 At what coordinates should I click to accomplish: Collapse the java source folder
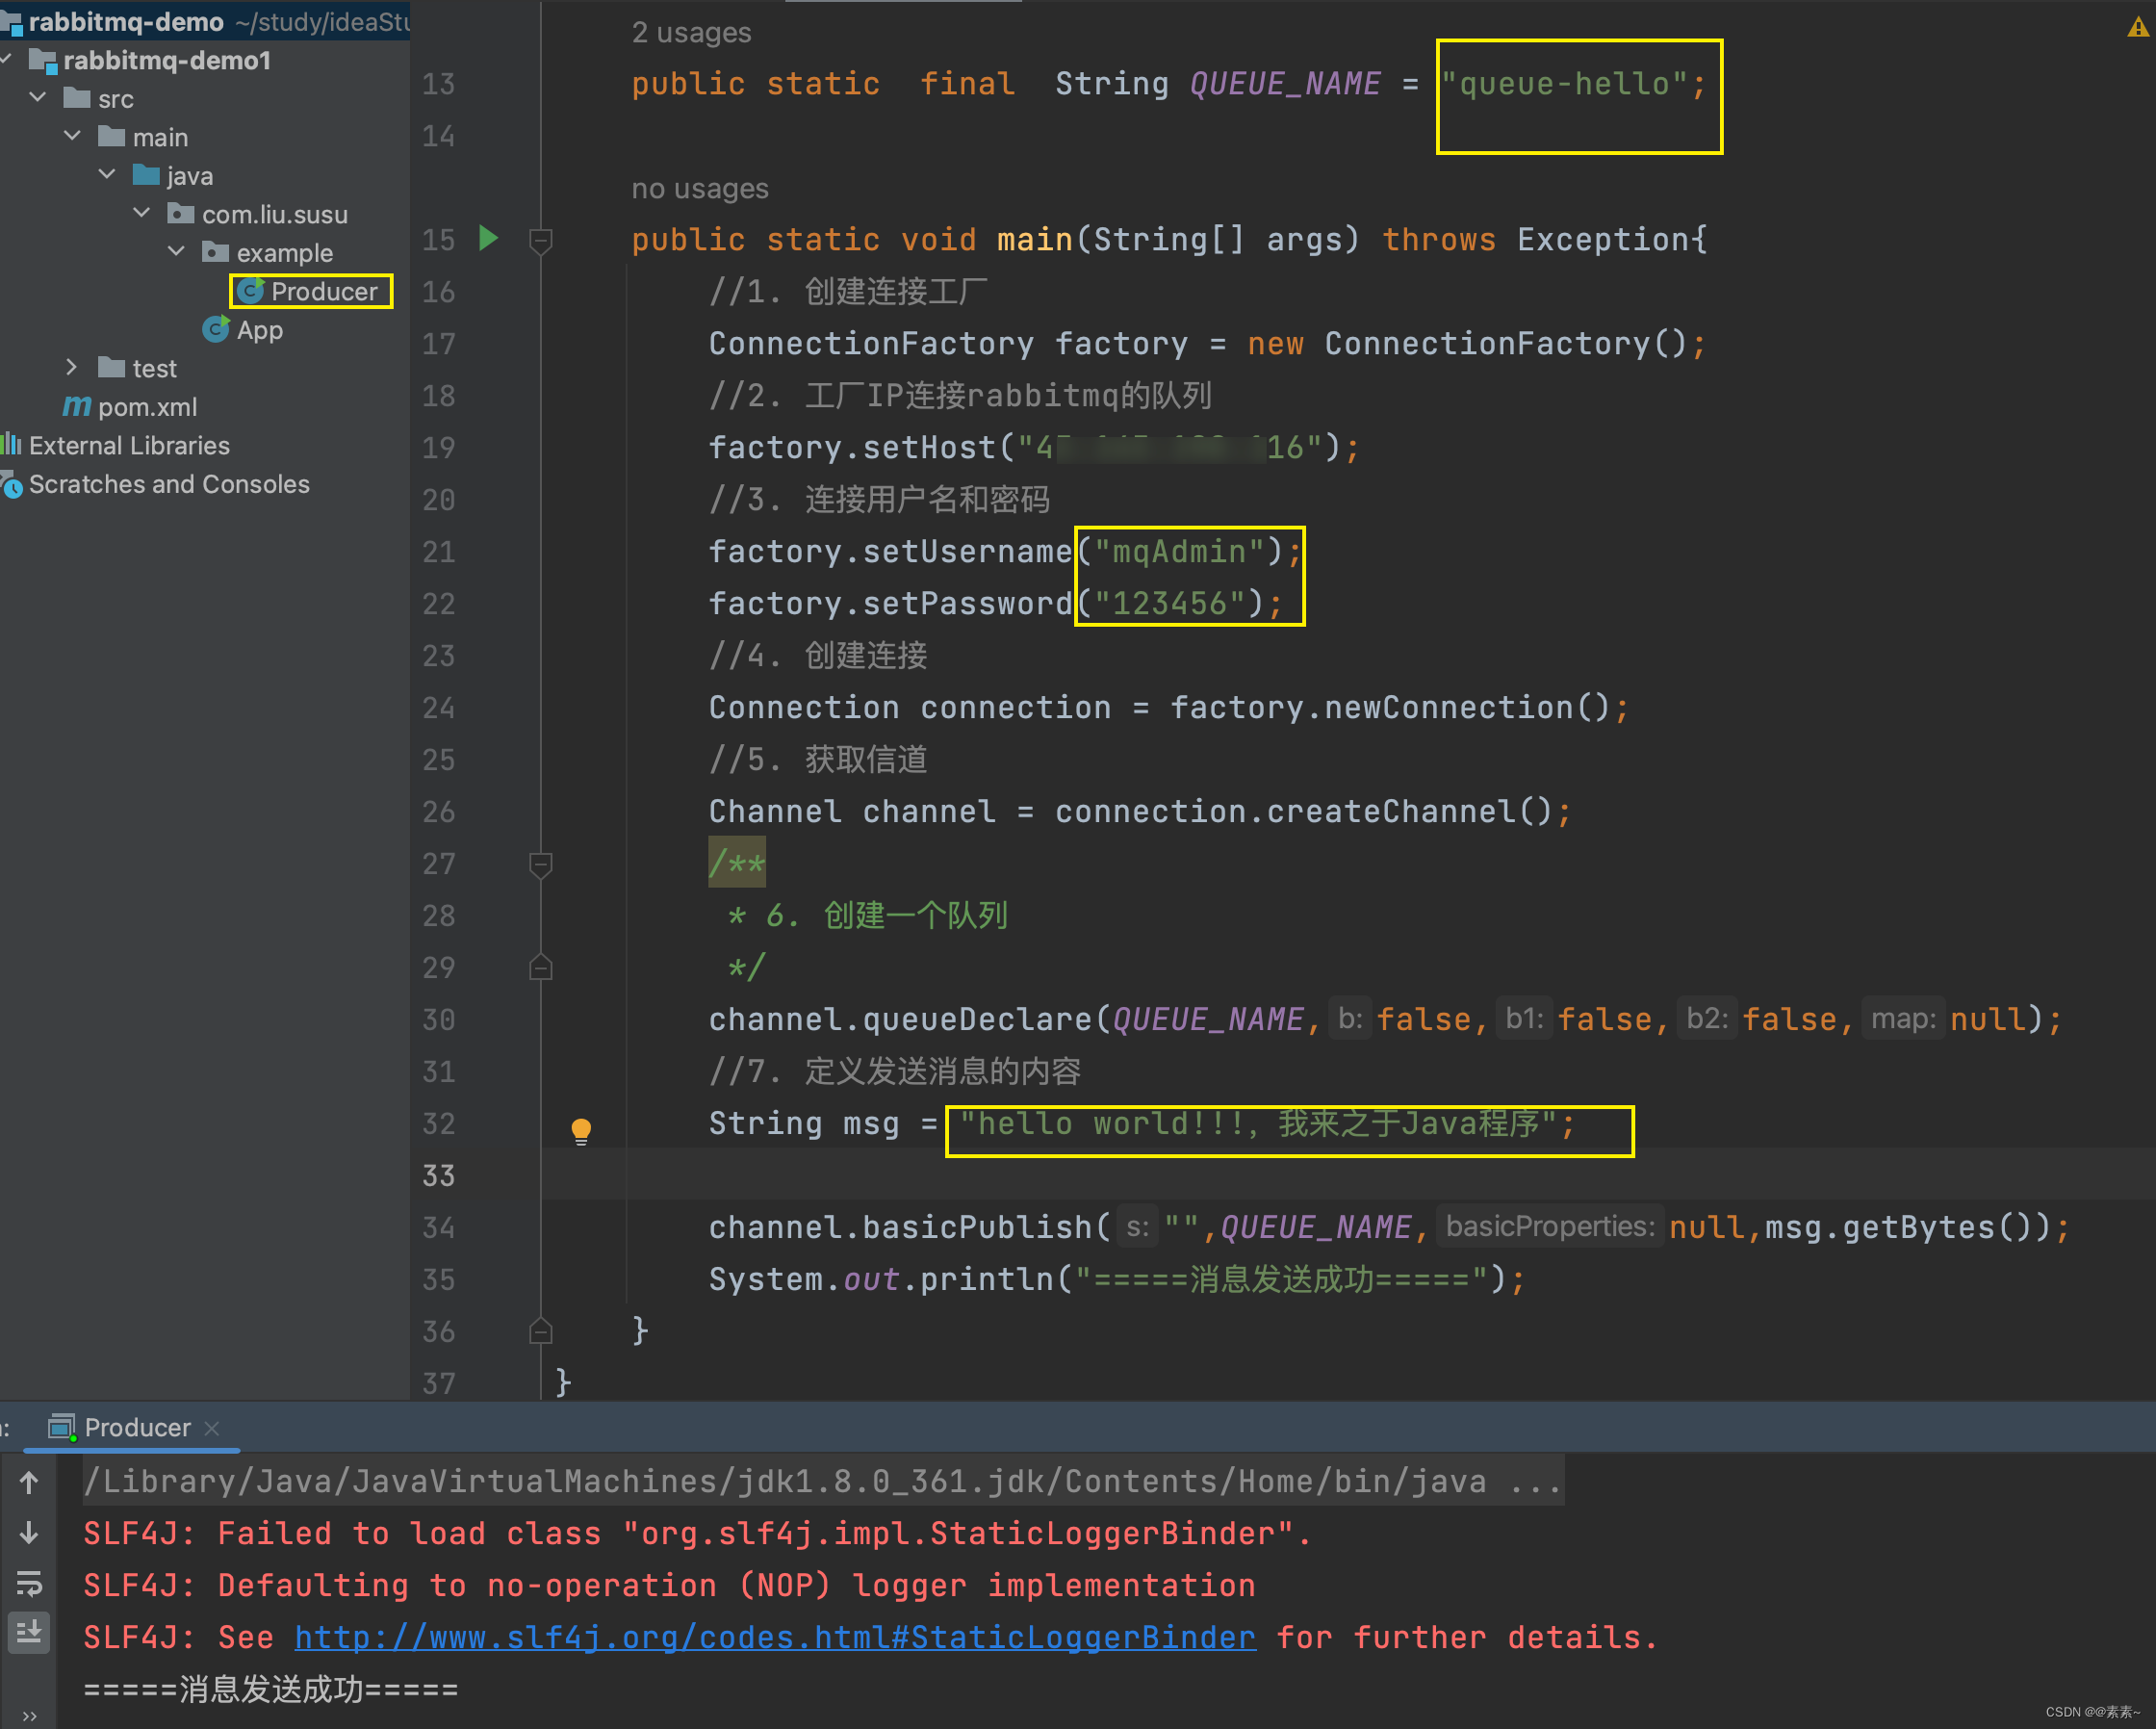coord(107,175)
